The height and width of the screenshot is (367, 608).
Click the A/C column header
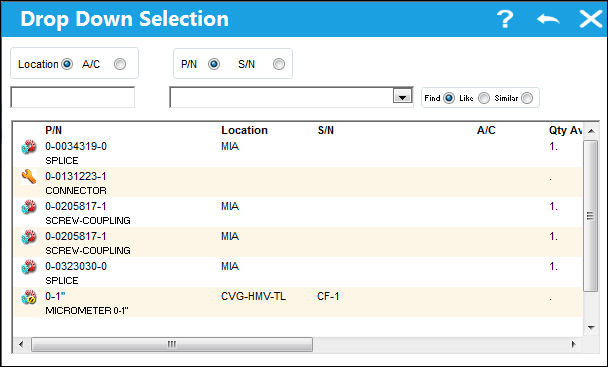tap(486, 130)
